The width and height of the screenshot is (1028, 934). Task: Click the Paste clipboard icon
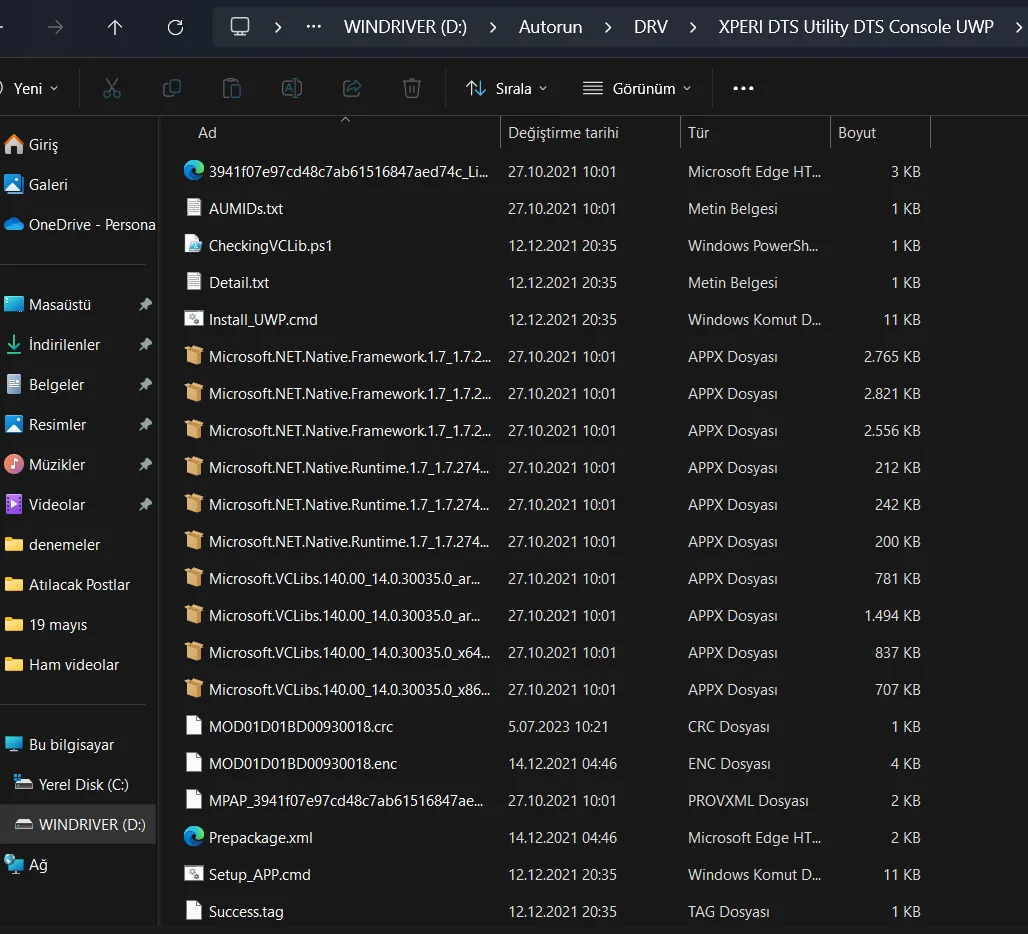pos(232,88)
